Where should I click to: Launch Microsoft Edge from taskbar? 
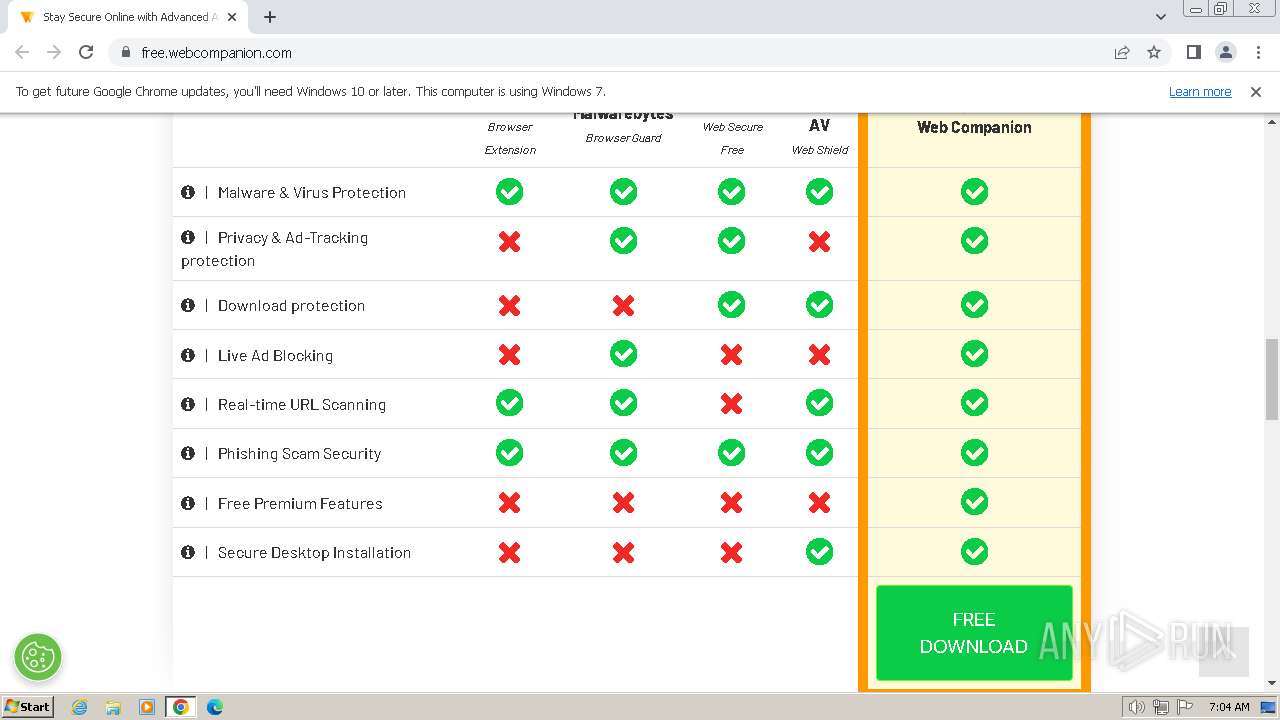click(x=214, y=707)
